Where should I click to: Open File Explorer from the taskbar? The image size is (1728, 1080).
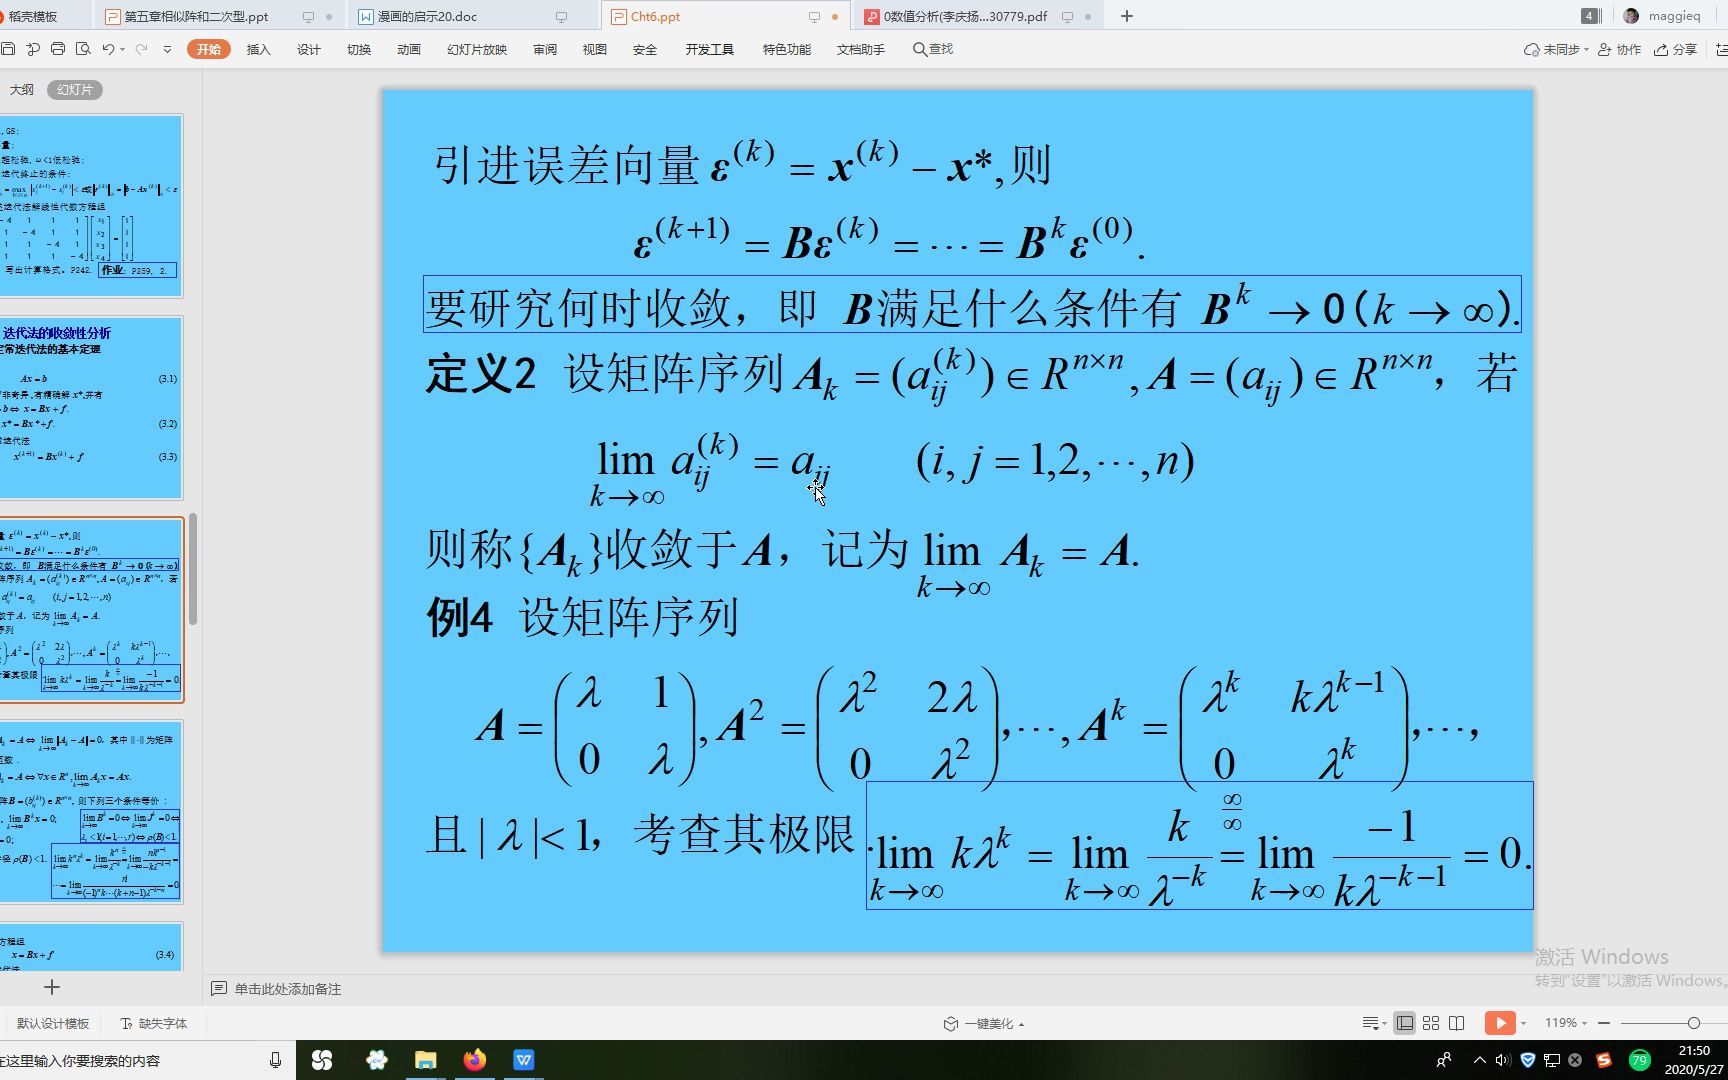point(426,1060)
